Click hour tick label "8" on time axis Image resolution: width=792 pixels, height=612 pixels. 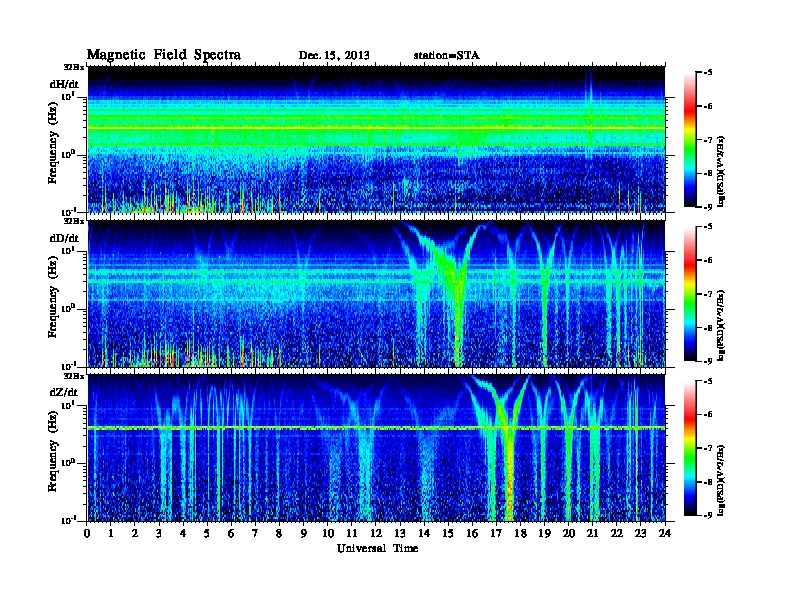[x=279, y=534]
